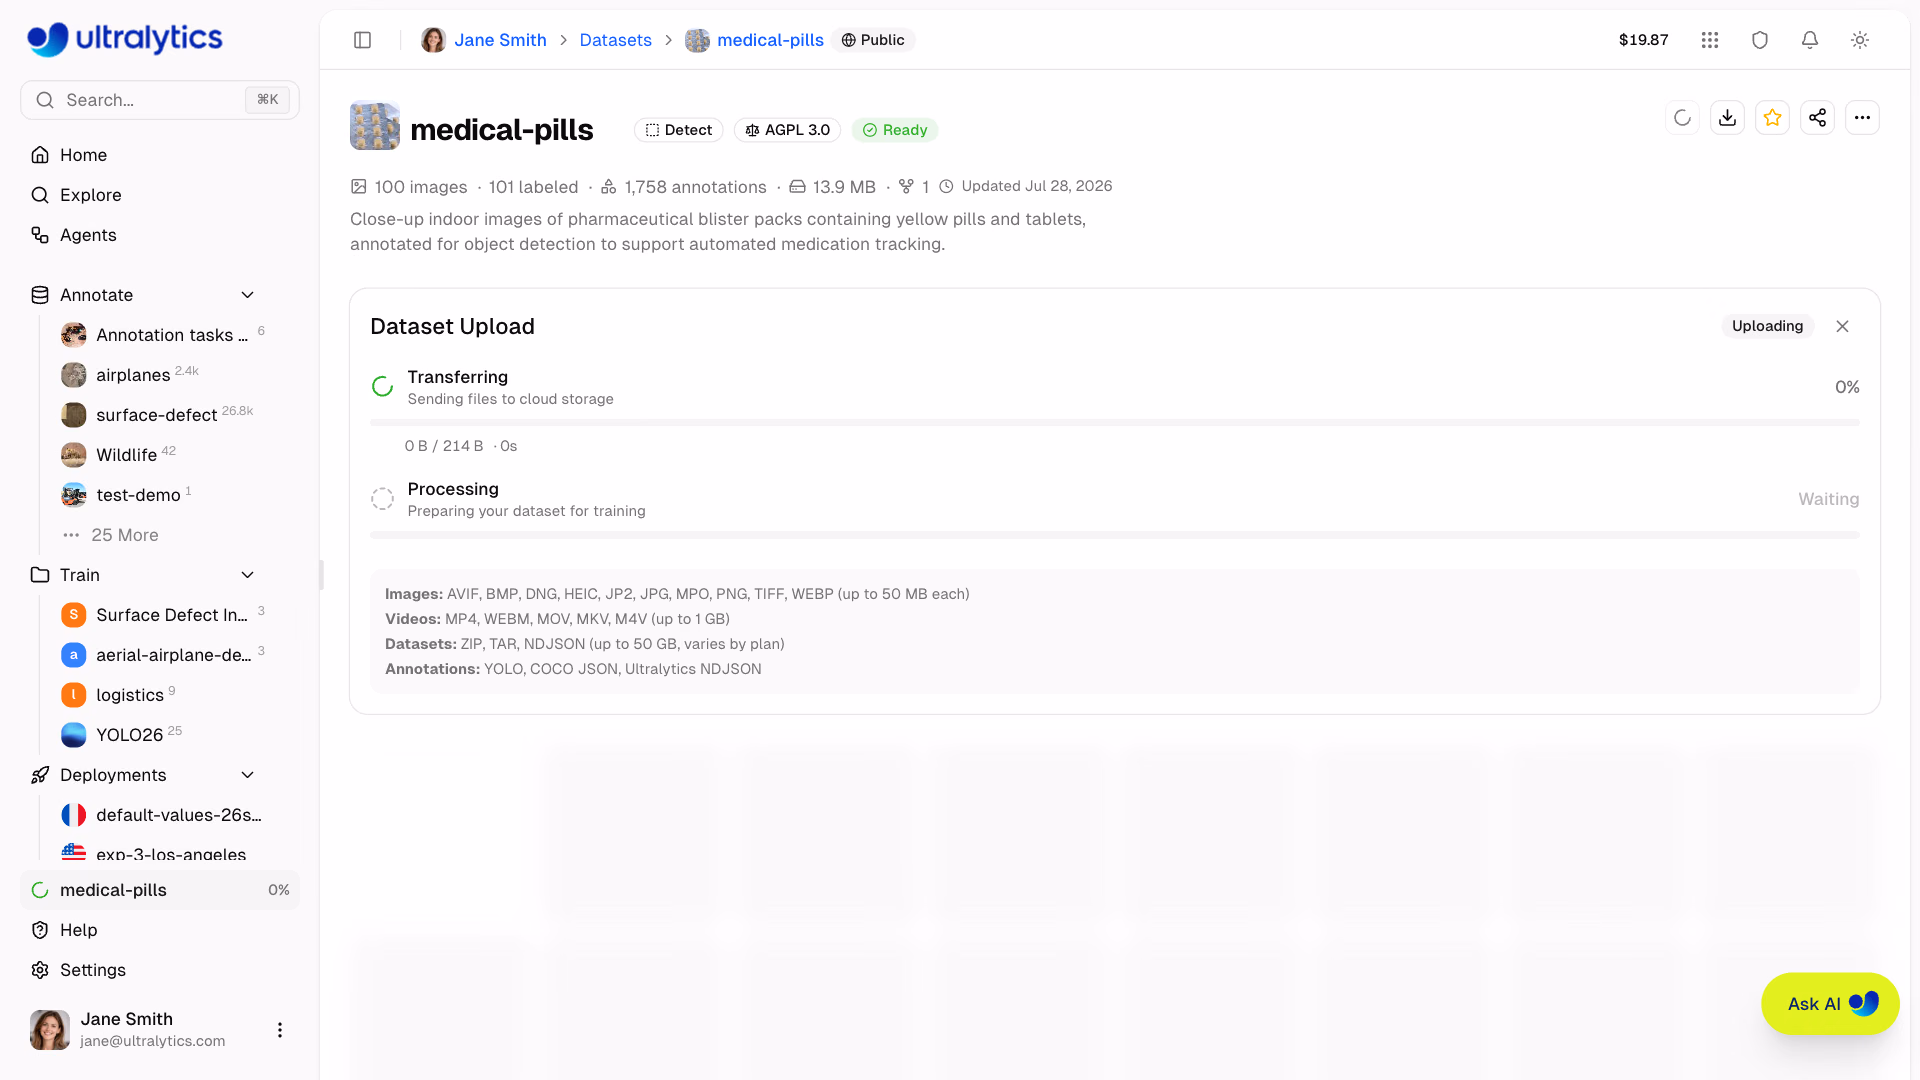
Task: Open notifications bell
Action: click(x=1810, y=40)
